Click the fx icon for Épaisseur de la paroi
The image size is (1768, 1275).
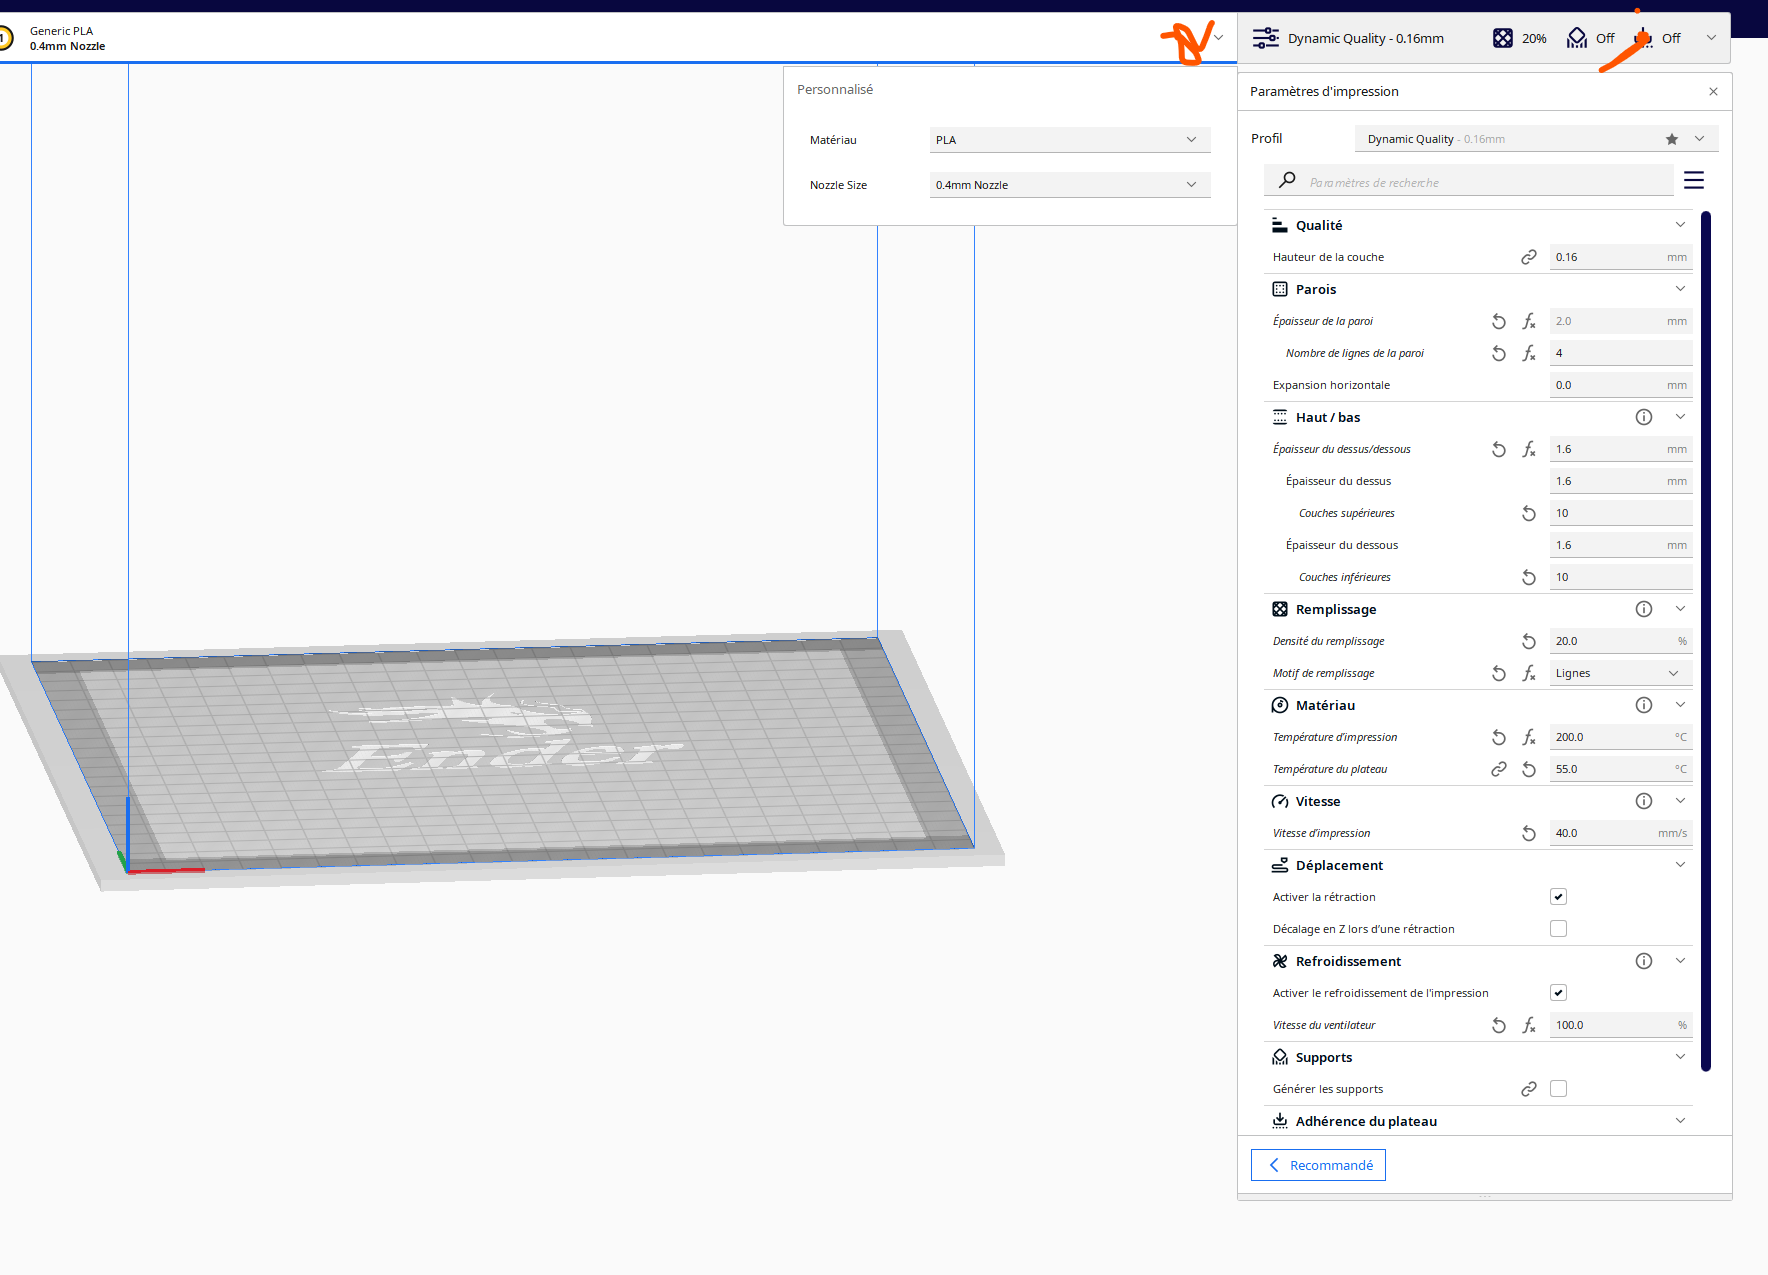coord(1529,321)
